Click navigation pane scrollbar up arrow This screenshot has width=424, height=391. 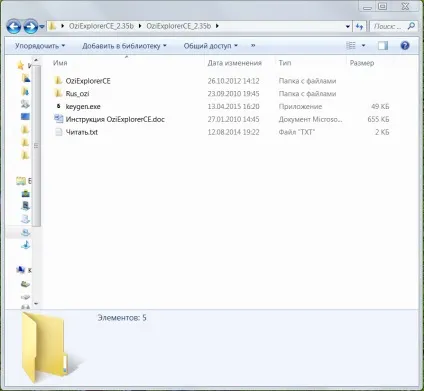(36, 60)
